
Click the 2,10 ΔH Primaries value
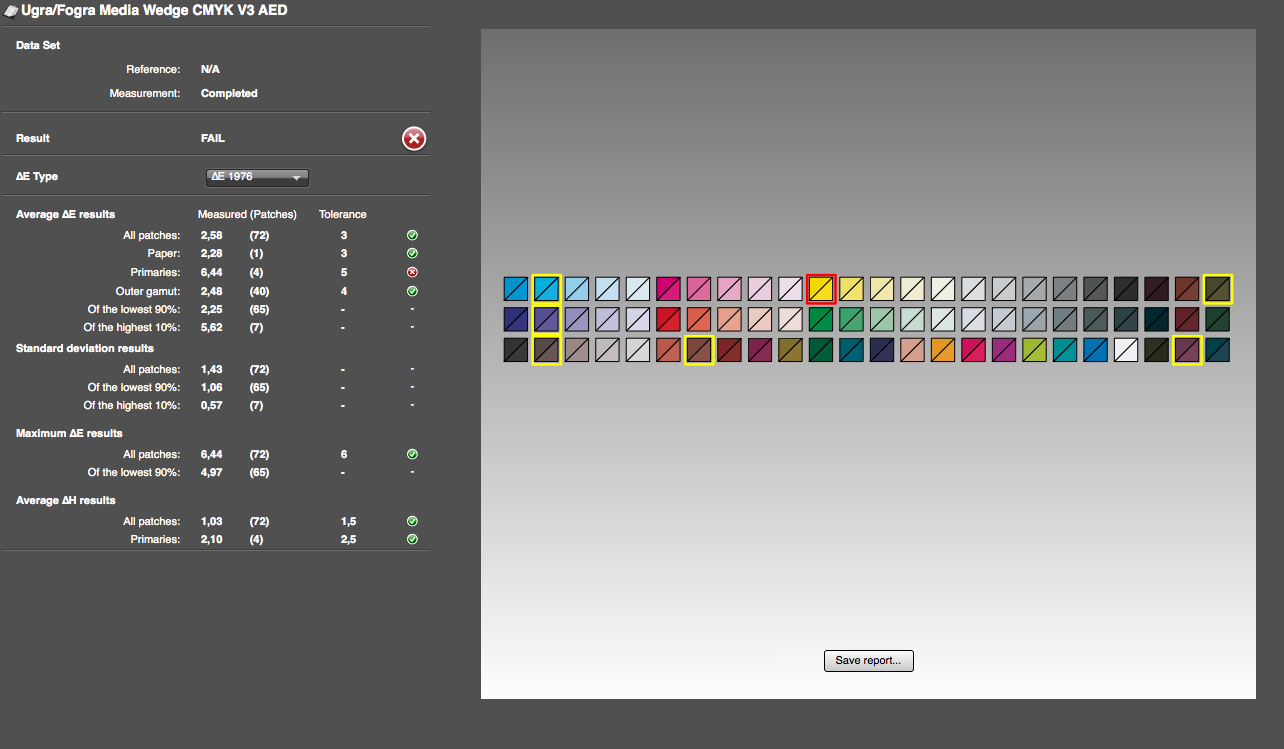coord(211,539)
